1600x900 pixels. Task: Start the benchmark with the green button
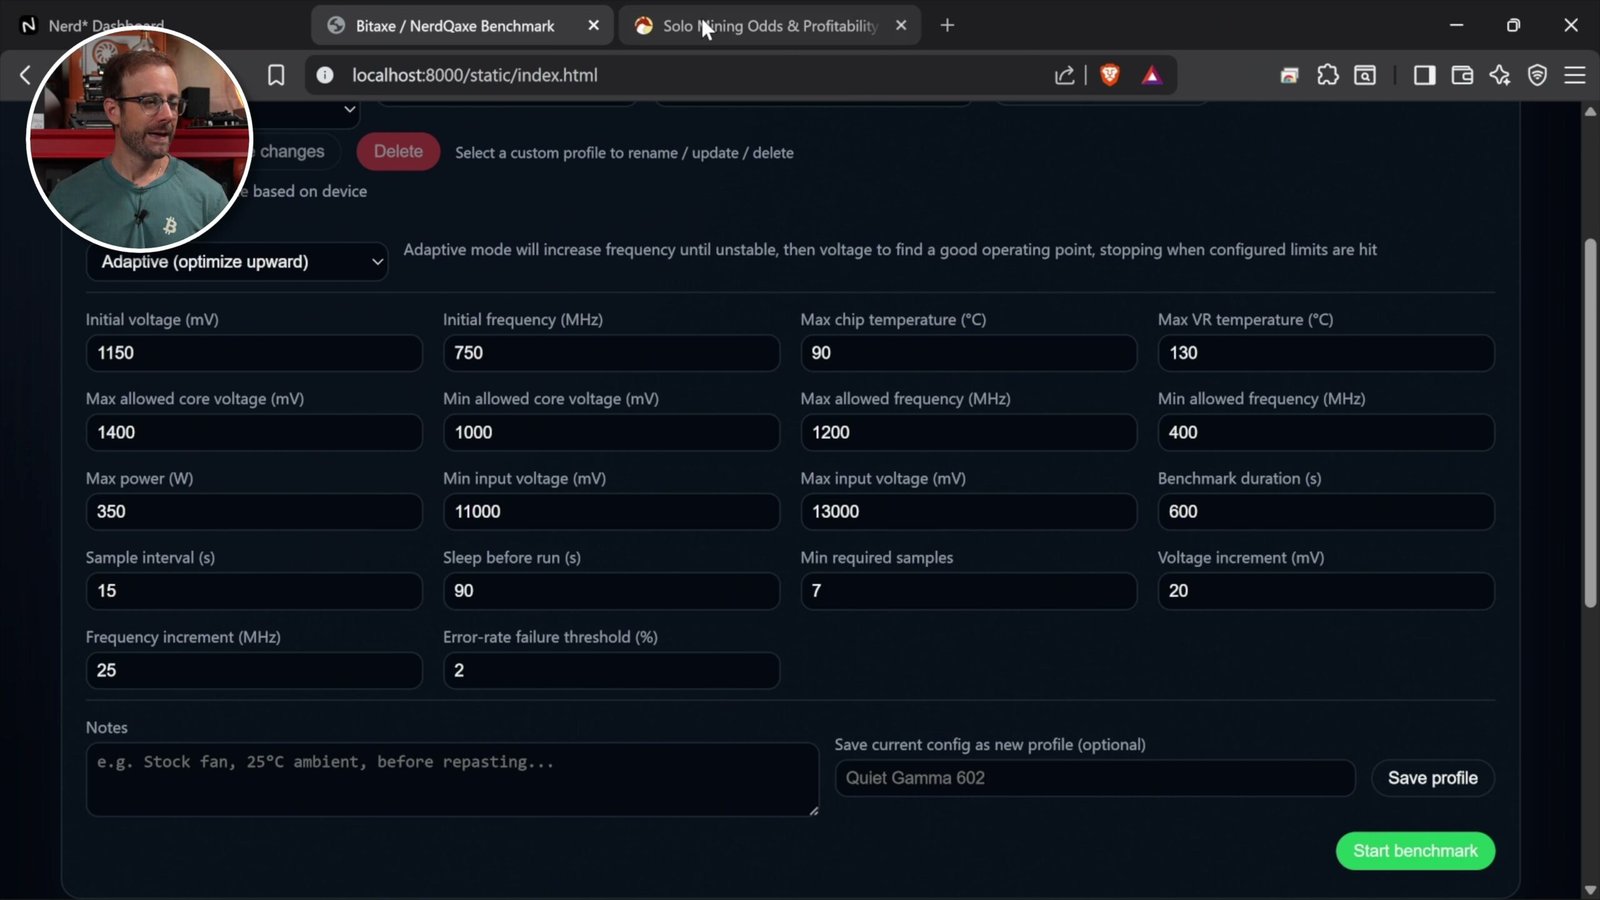click(x=1415, y=851)
